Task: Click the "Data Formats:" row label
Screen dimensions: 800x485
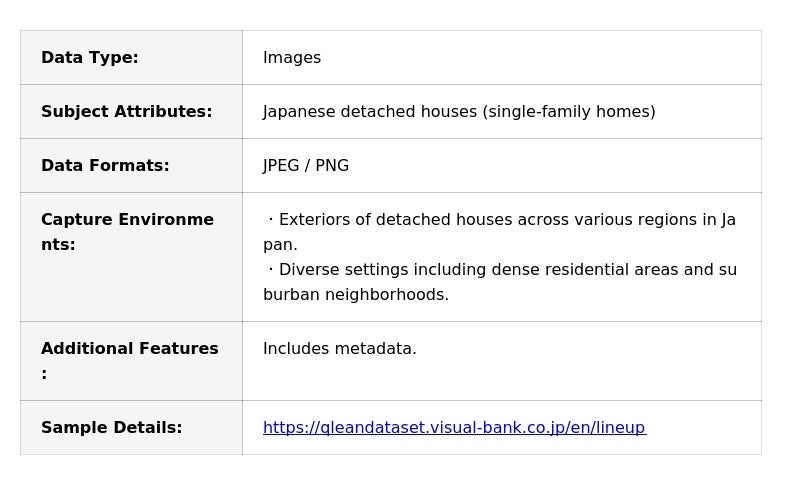Action: 105,166
